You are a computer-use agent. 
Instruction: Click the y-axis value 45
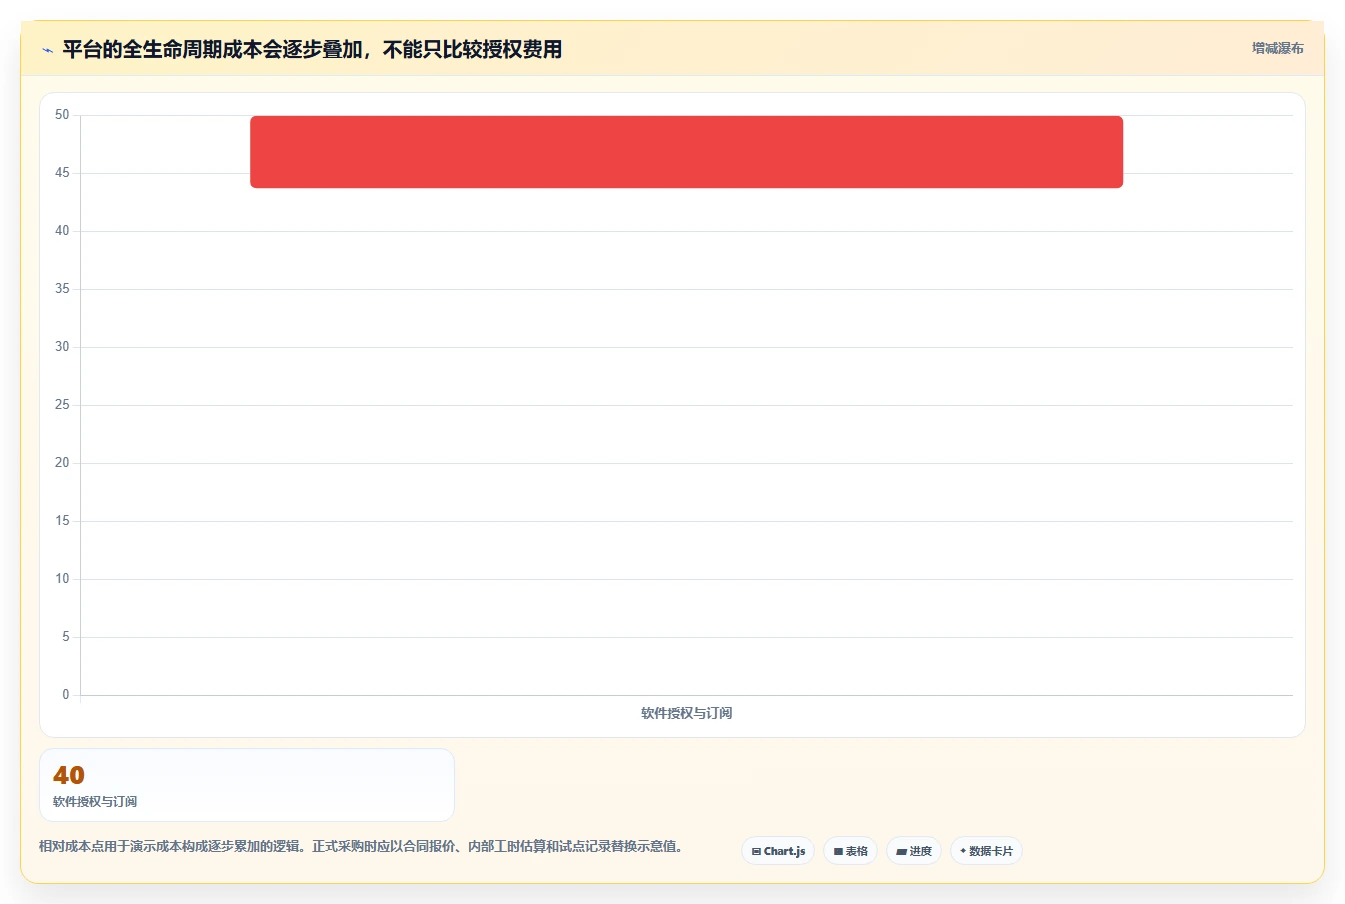62,173
